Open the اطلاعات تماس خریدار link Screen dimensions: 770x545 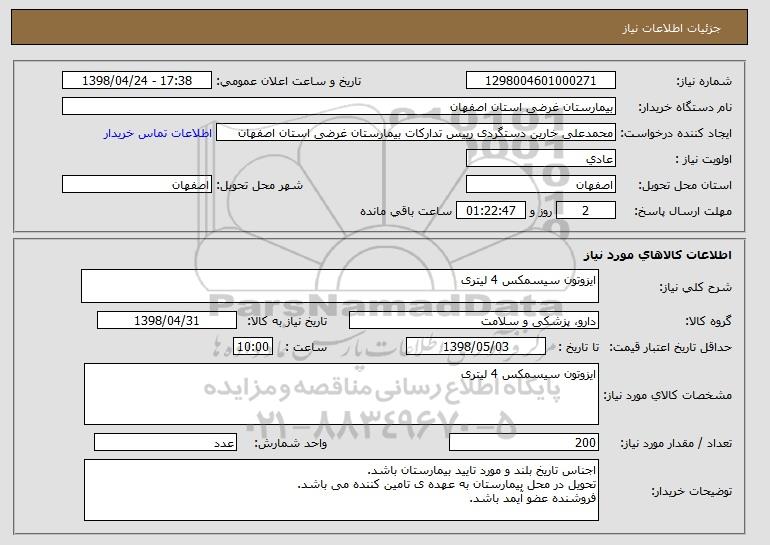pyautogui.click(x=158, y=133)
